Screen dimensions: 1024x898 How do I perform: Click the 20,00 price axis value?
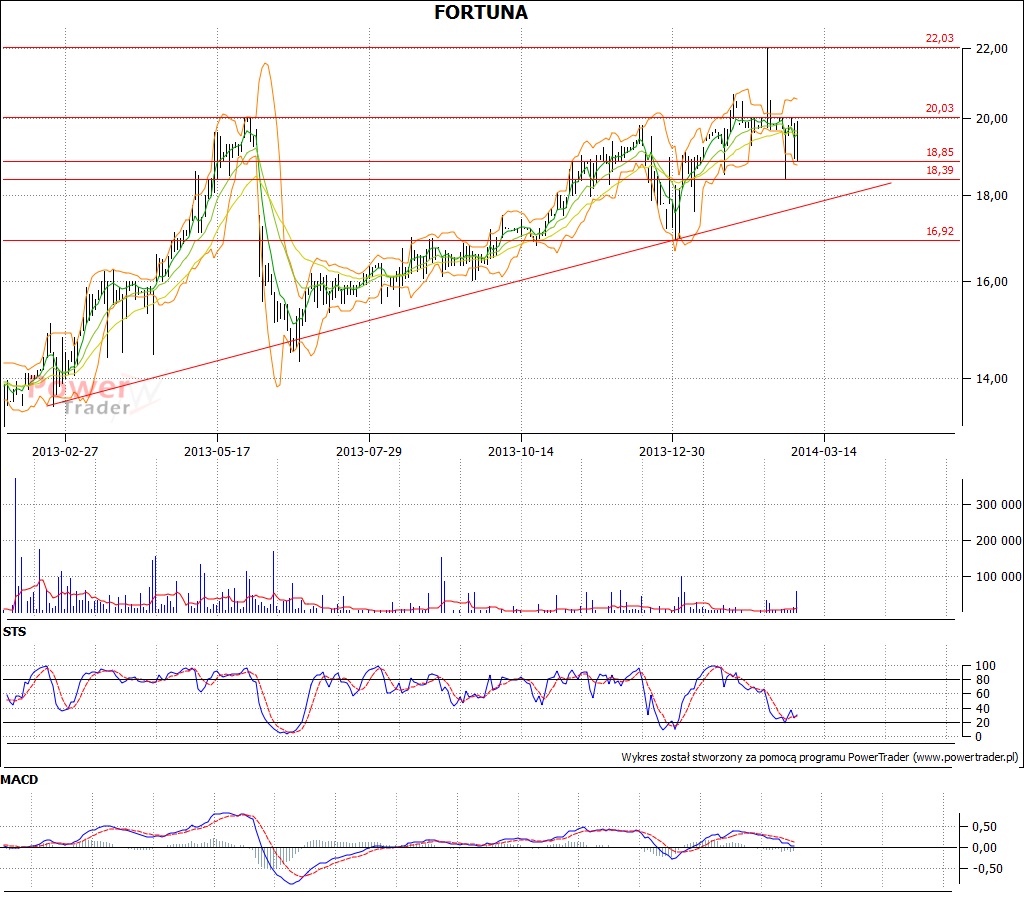991,119
